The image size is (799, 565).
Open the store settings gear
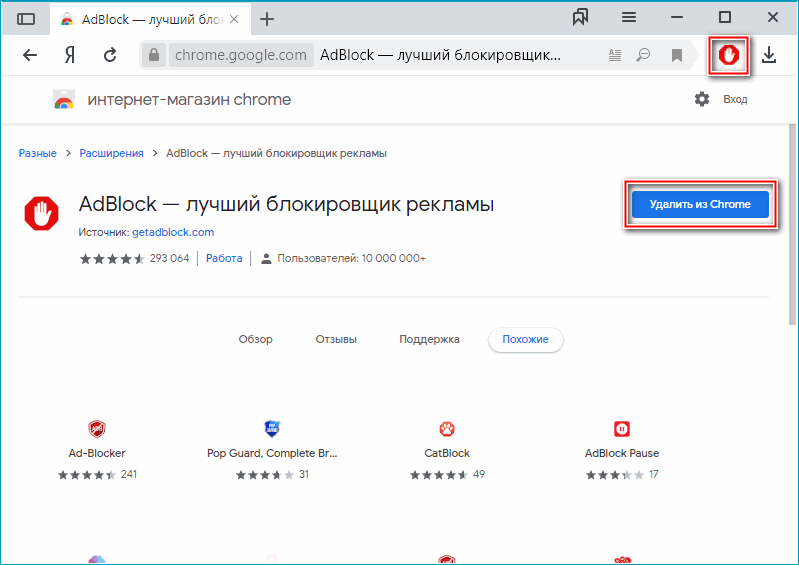point(702,99)
